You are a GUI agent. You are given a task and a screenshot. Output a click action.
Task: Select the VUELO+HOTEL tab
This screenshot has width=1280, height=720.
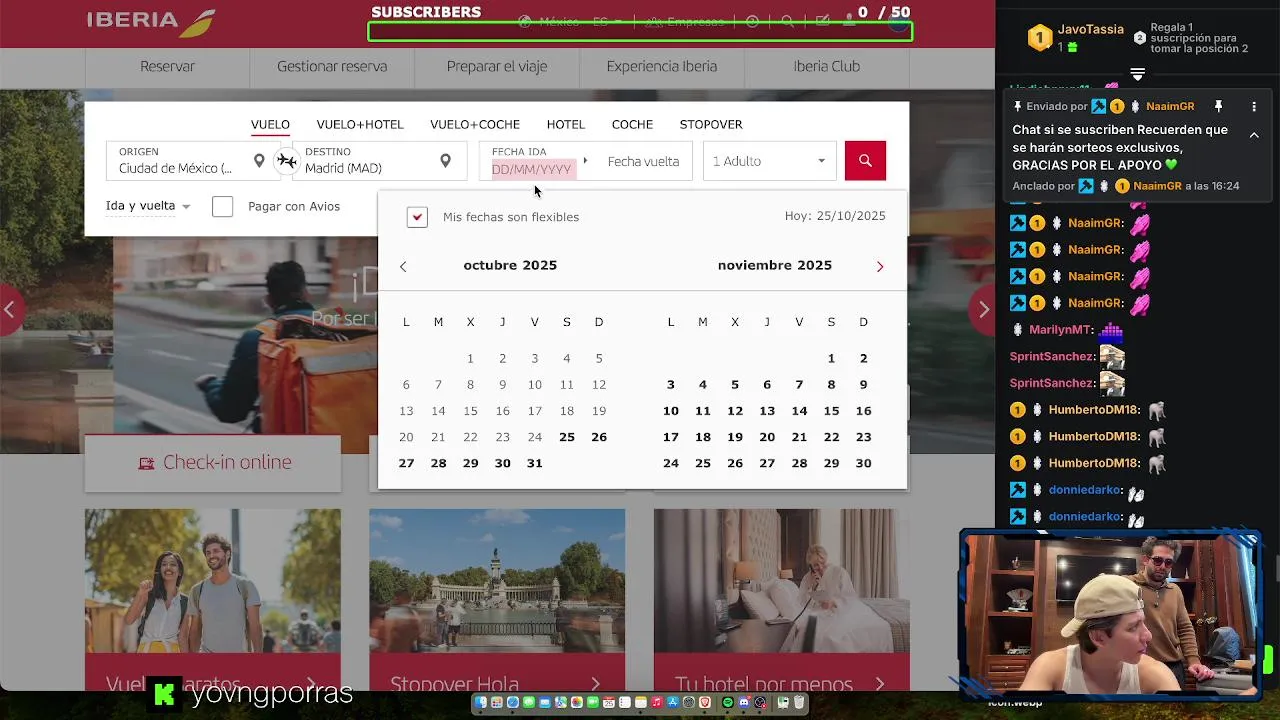point(360,125)
